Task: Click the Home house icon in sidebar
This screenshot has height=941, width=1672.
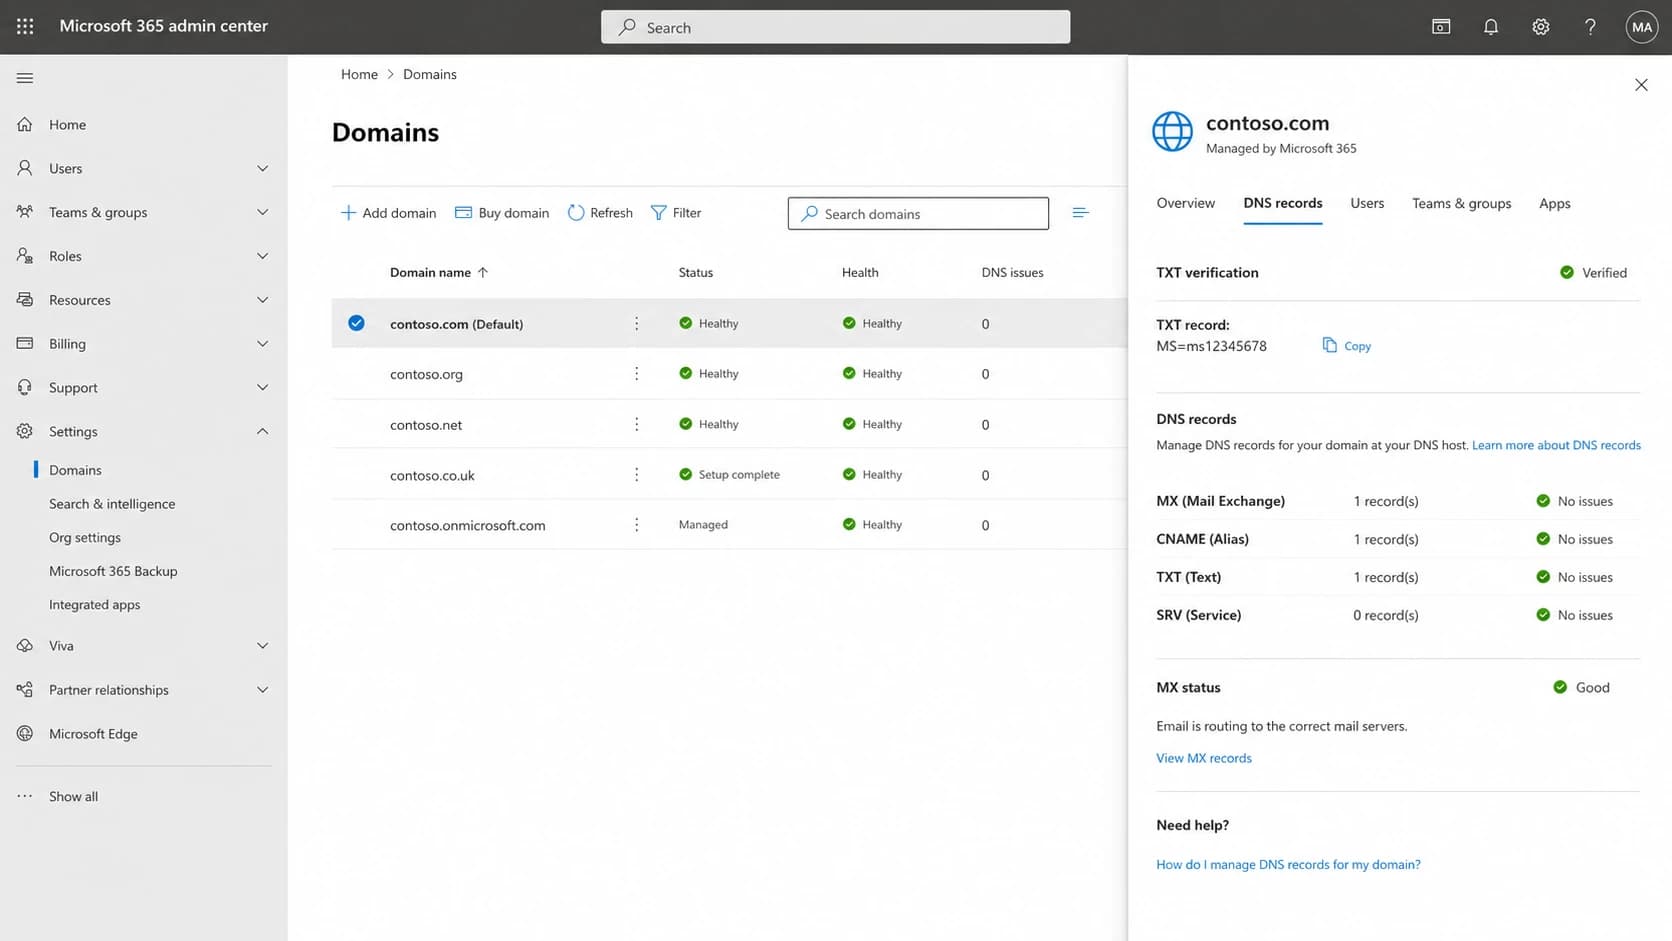Action: point(25,124)
